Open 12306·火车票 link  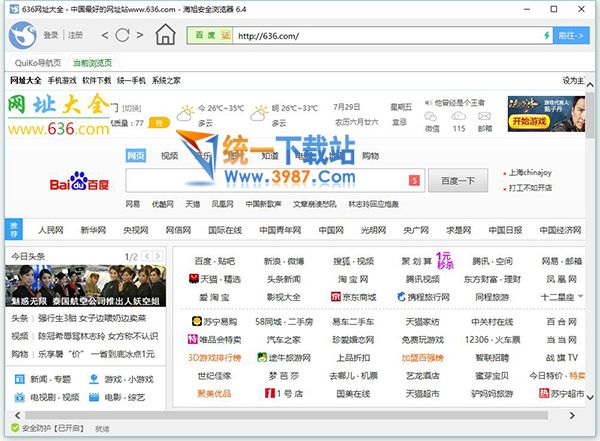tap(492, 339)
